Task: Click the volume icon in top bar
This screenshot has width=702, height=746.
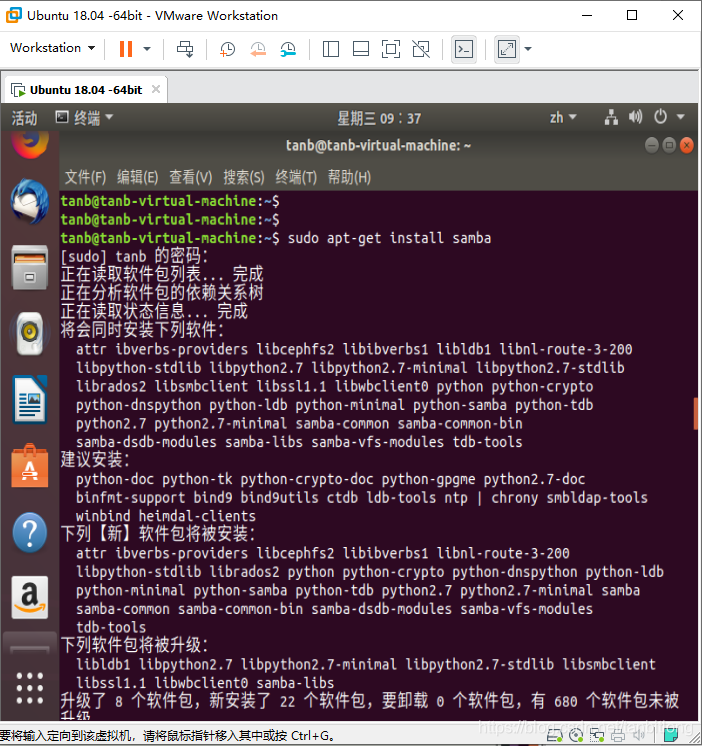Action: coord(635,117)
